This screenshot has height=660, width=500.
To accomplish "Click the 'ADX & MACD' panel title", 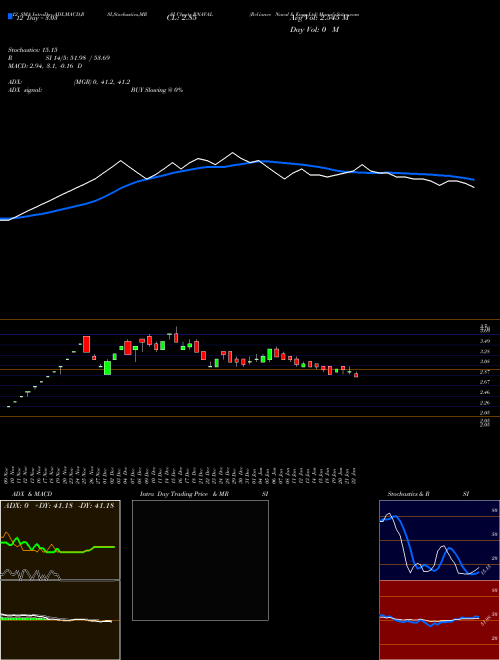I will 32,494.
